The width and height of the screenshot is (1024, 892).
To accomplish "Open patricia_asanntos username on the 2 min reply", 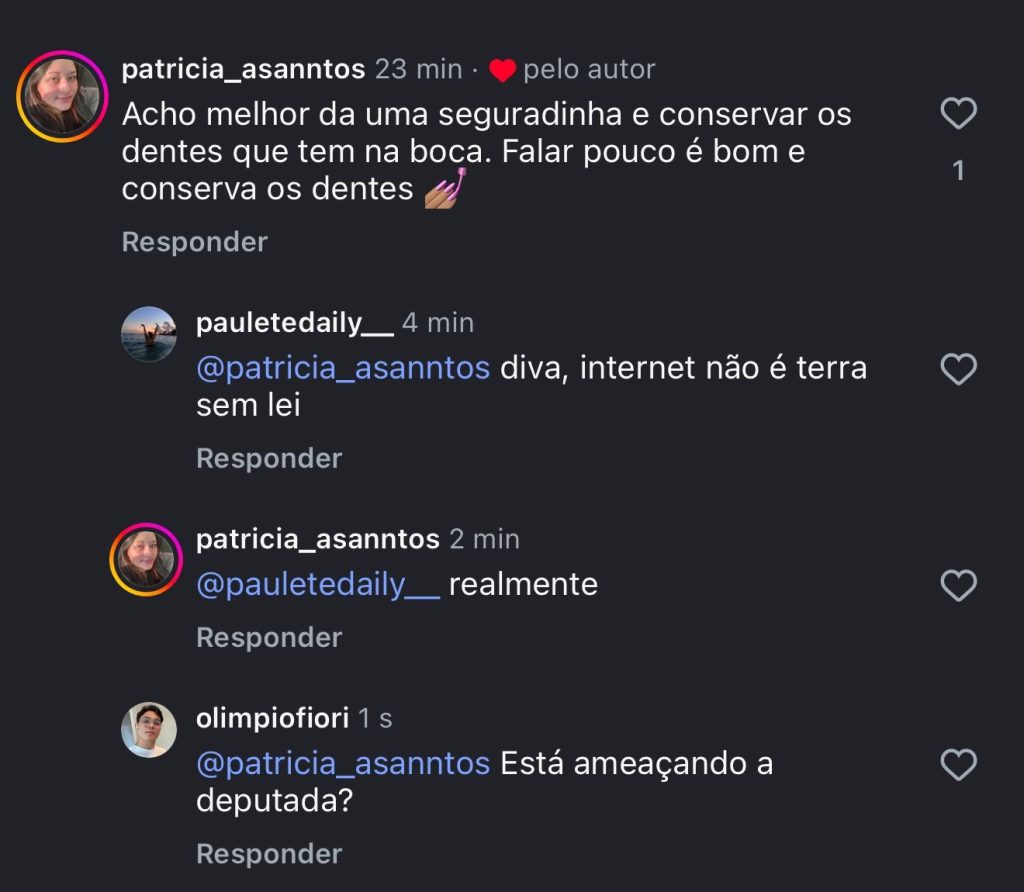I will tap(317, 539).
